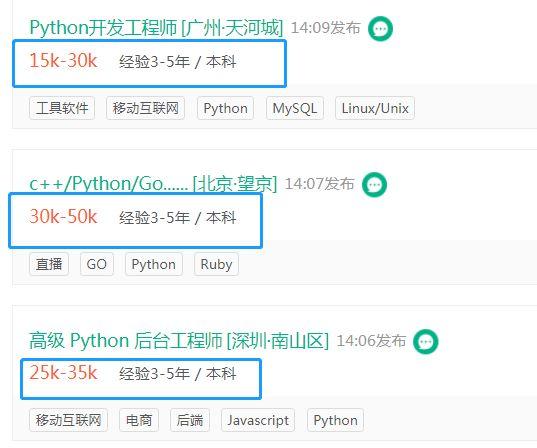Click chat icon beside c++/Python/Go listing
Viewport: 537px width, 448px height.
click(374, 185)
